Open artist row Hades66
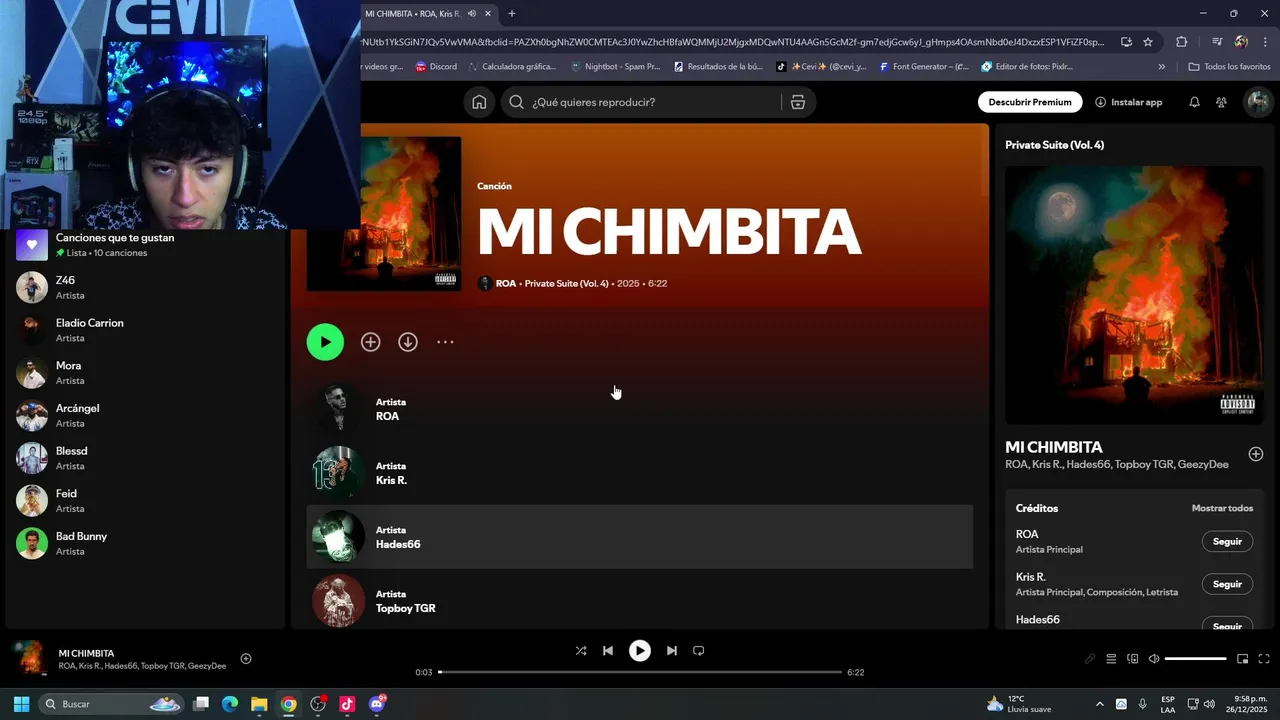This screenshot has height=720, width=1280. click(640, 536)
